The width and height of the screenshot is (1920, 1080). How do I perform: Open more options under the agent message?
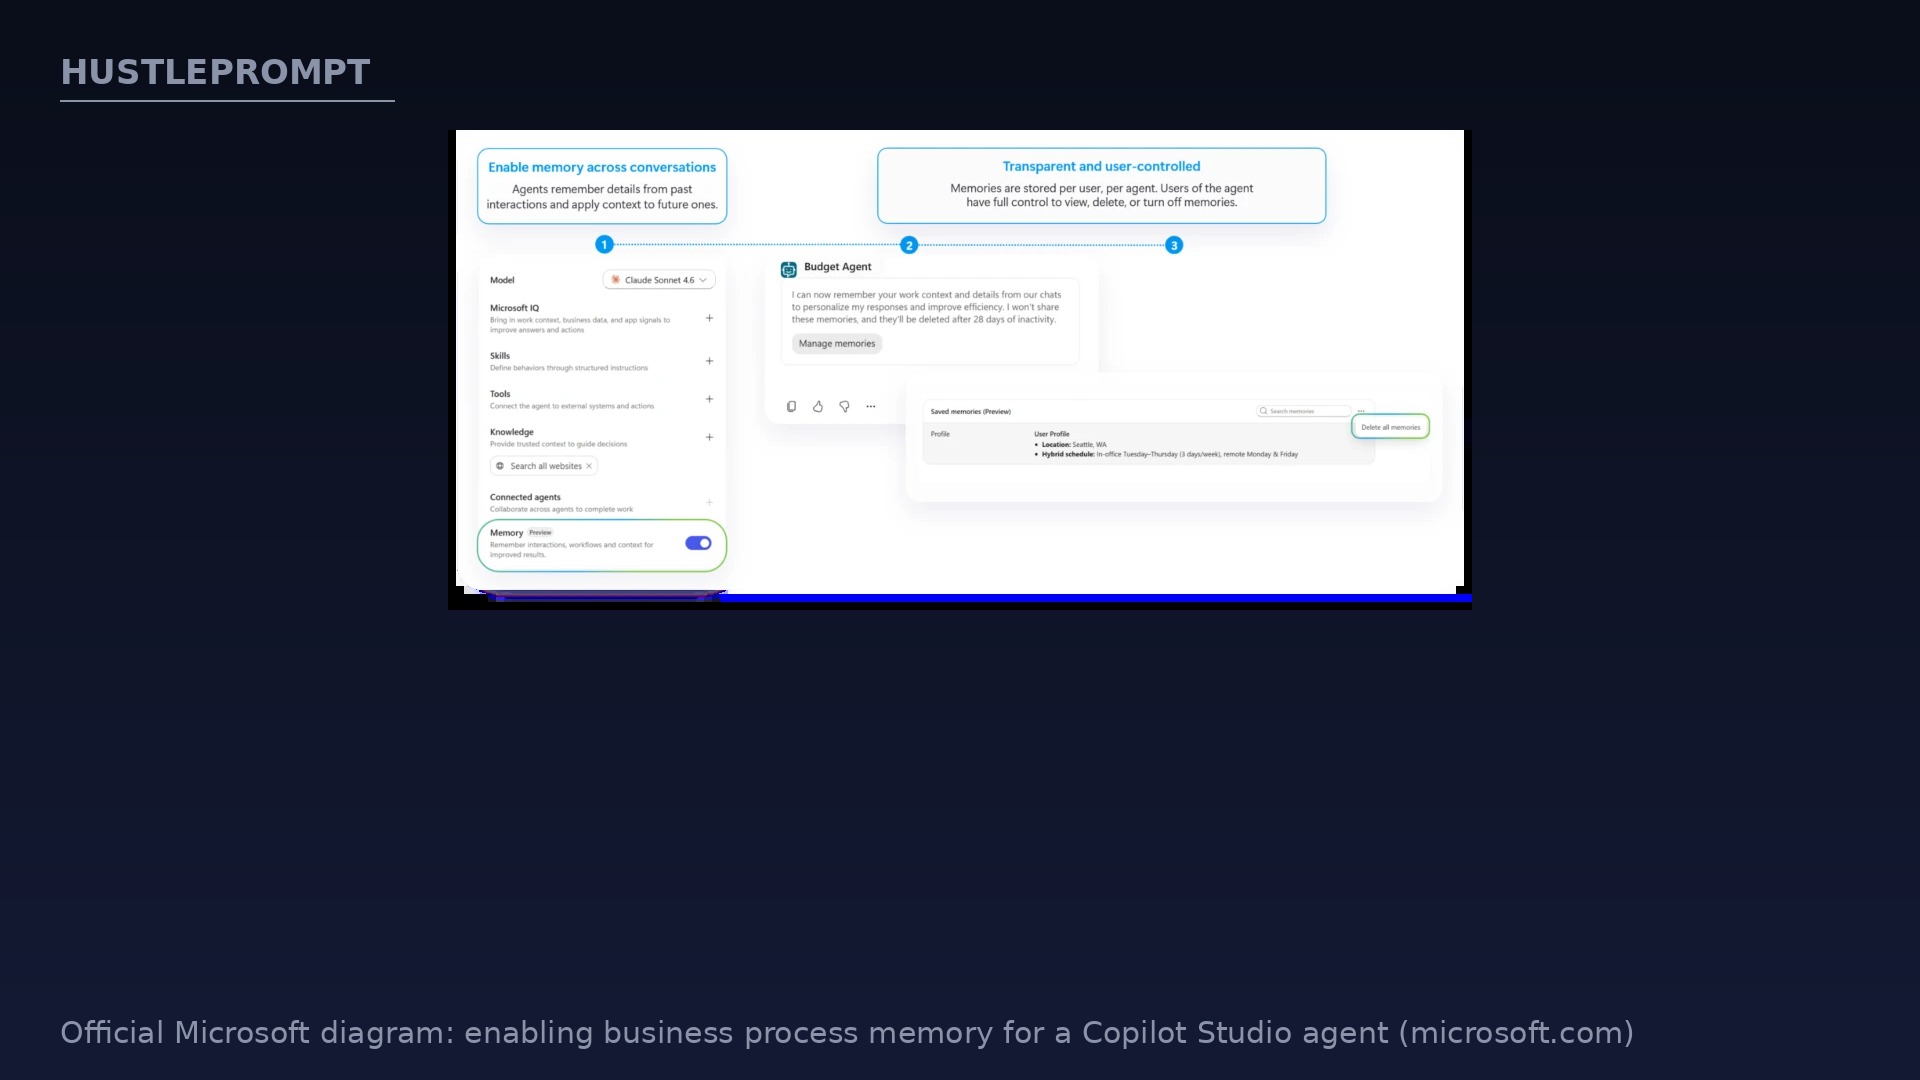click(871, 406)
